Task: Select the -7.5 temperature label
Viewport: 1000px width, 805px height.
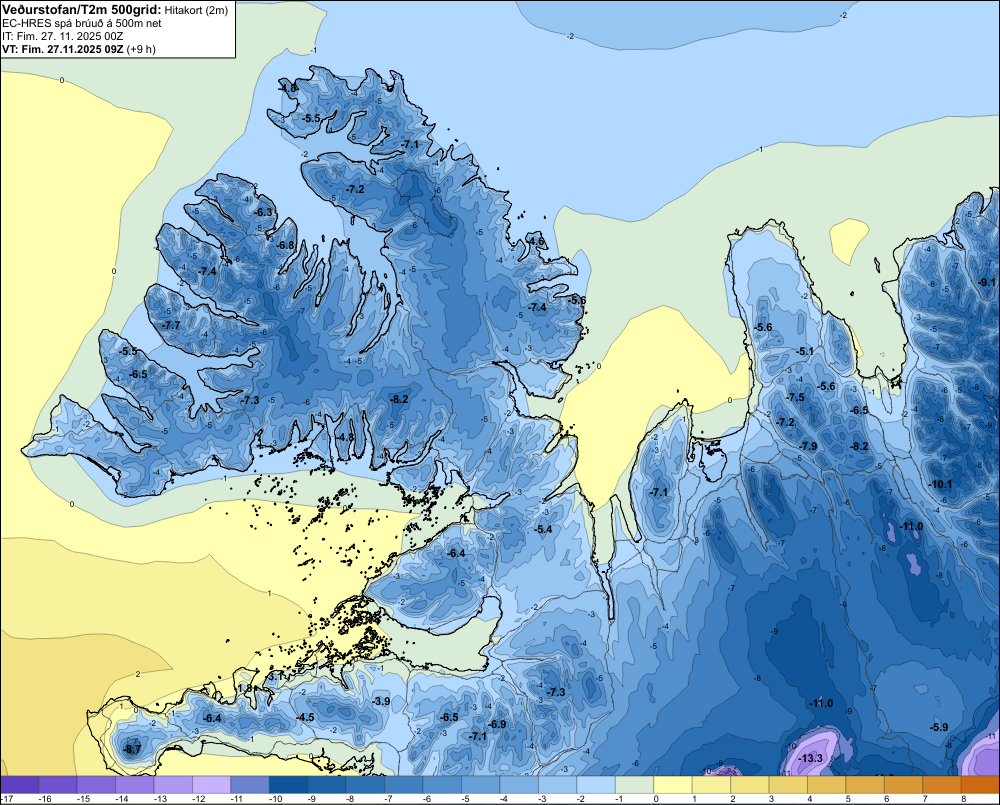Action: click(x=795, y=397)
